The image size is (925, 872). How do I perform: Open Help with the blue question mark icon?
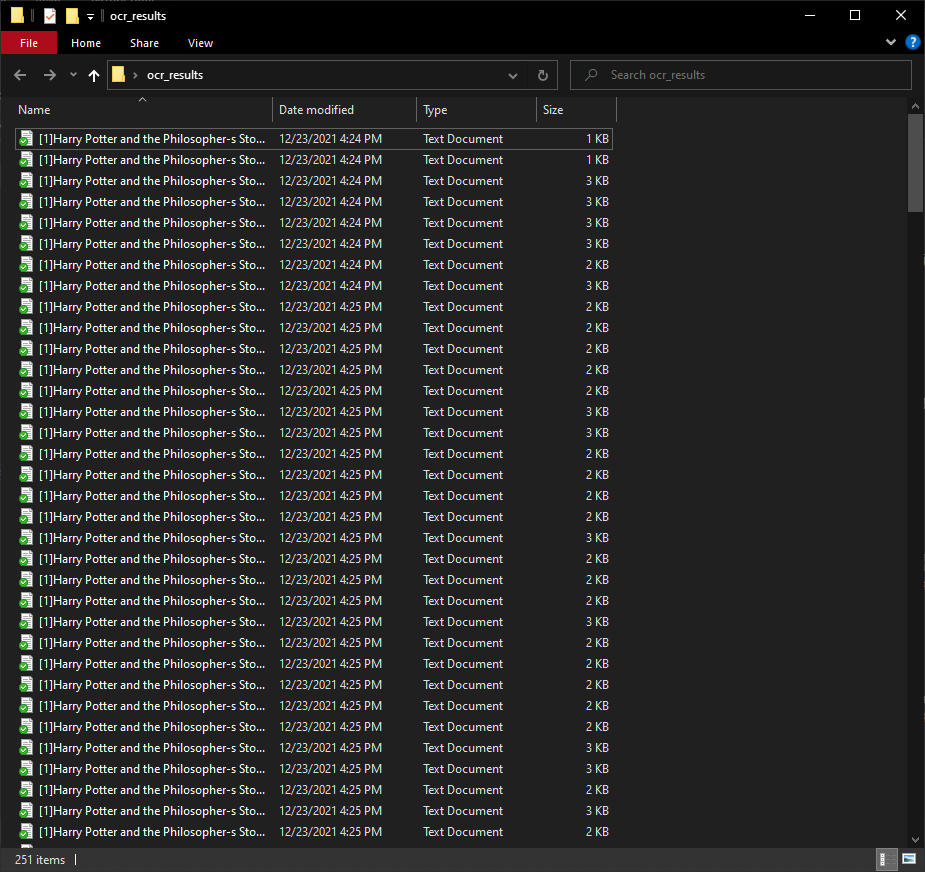(912, 42)
